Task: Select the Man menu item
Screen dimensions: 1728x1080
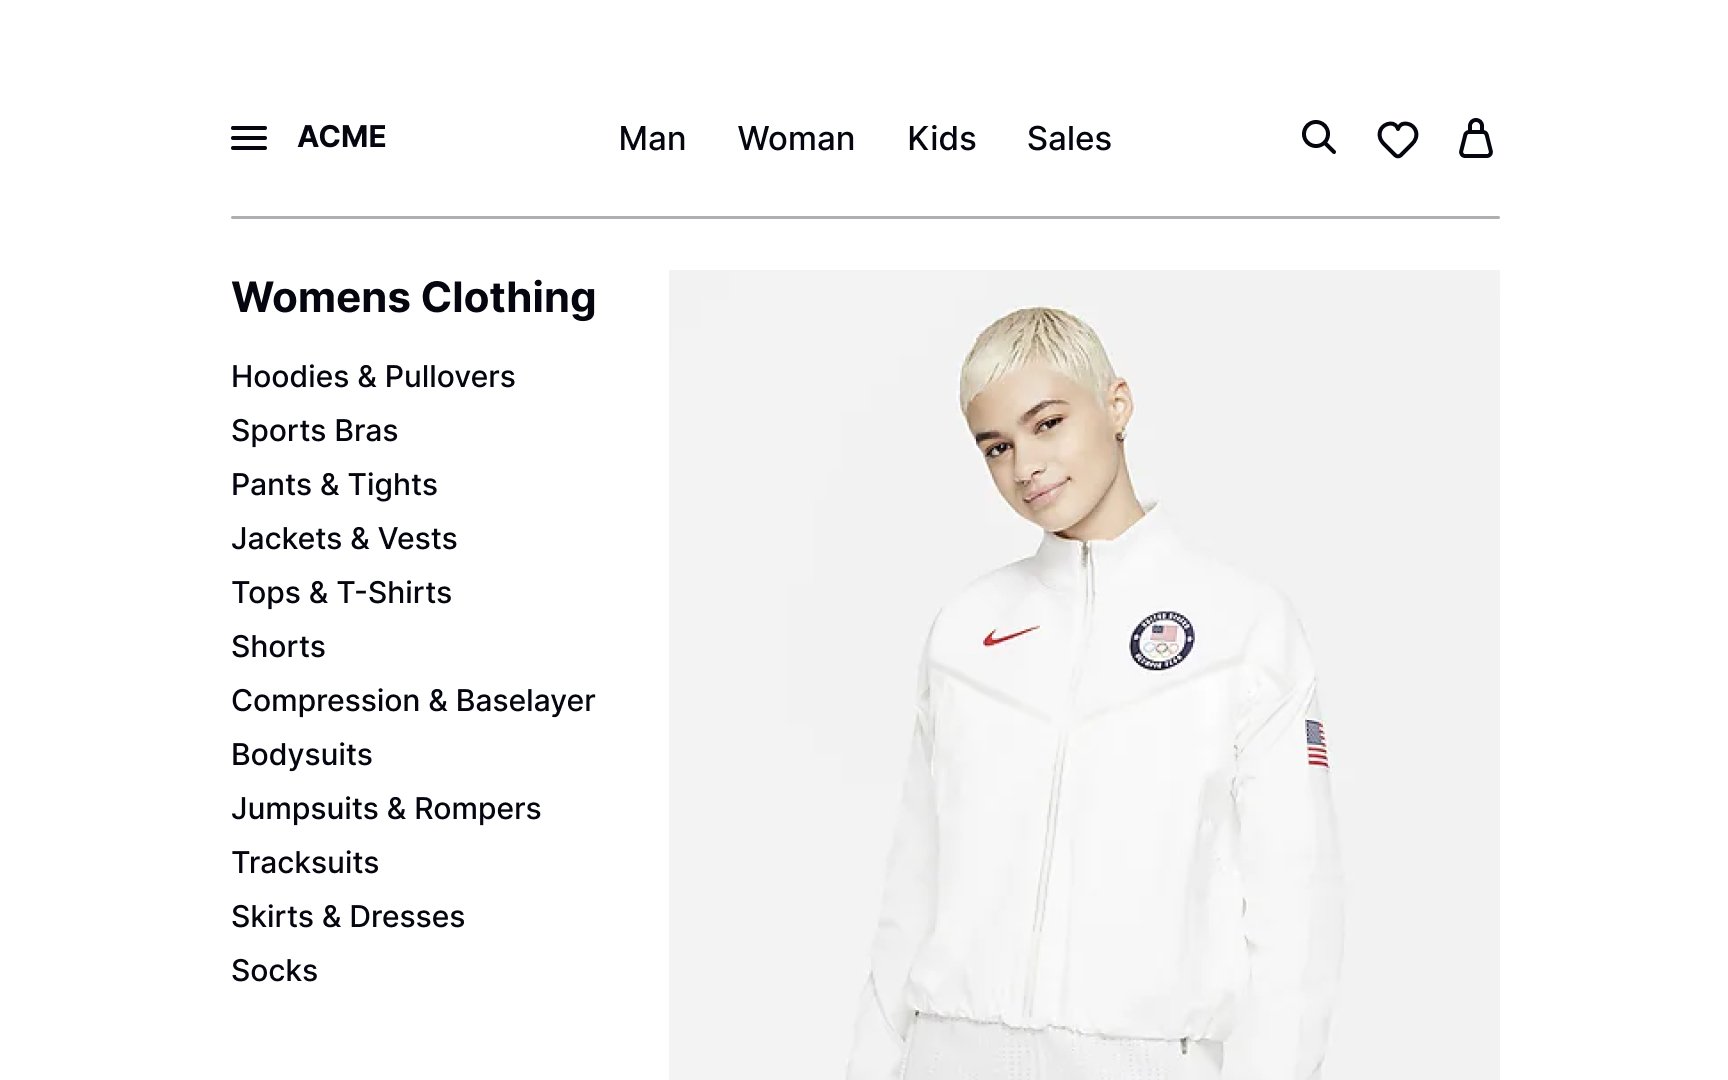Action: point(652,138)
